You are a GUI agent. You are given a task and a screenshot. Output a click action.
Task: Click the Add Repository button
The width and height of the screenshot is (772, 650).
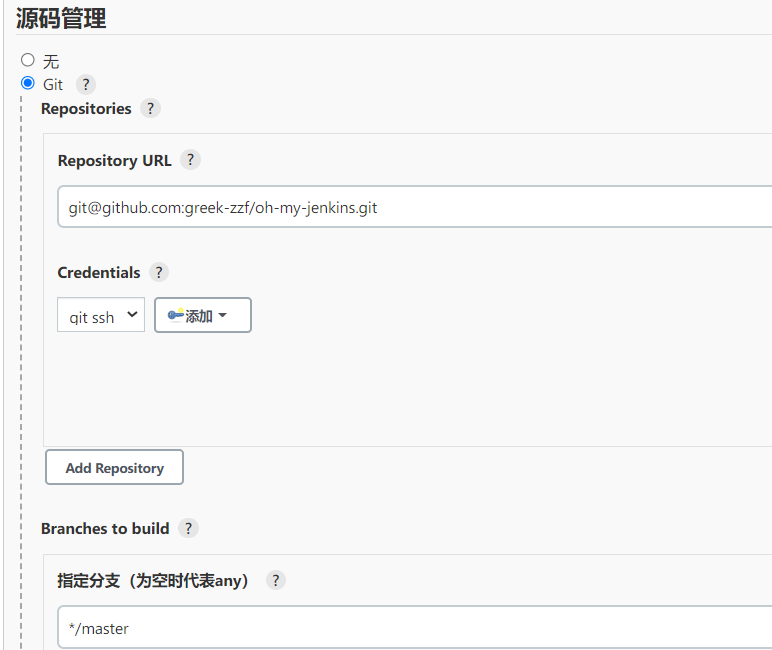point(114,468)
